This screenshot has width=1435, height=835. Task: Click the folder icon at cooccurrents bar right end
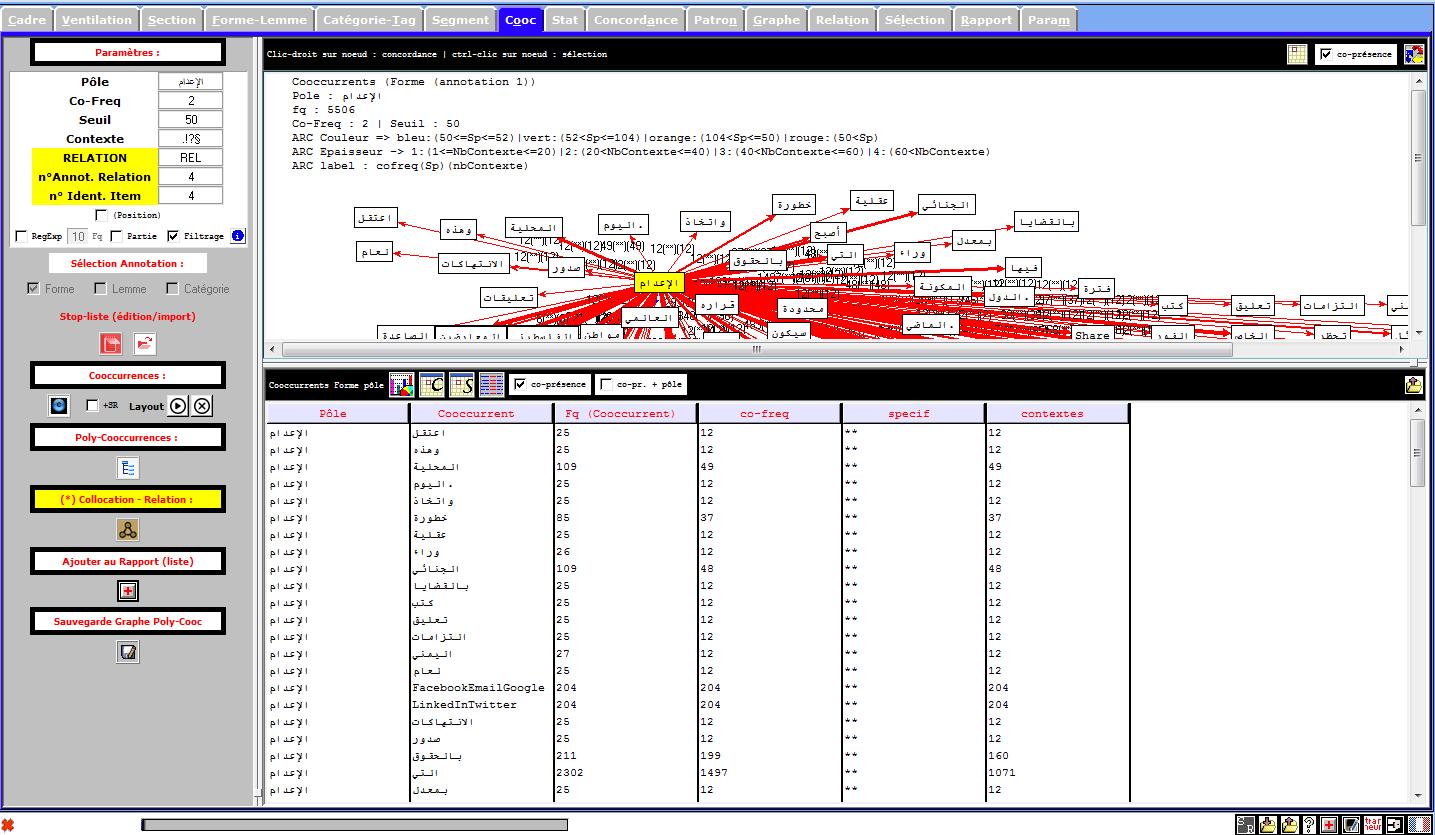point(1414,384)
